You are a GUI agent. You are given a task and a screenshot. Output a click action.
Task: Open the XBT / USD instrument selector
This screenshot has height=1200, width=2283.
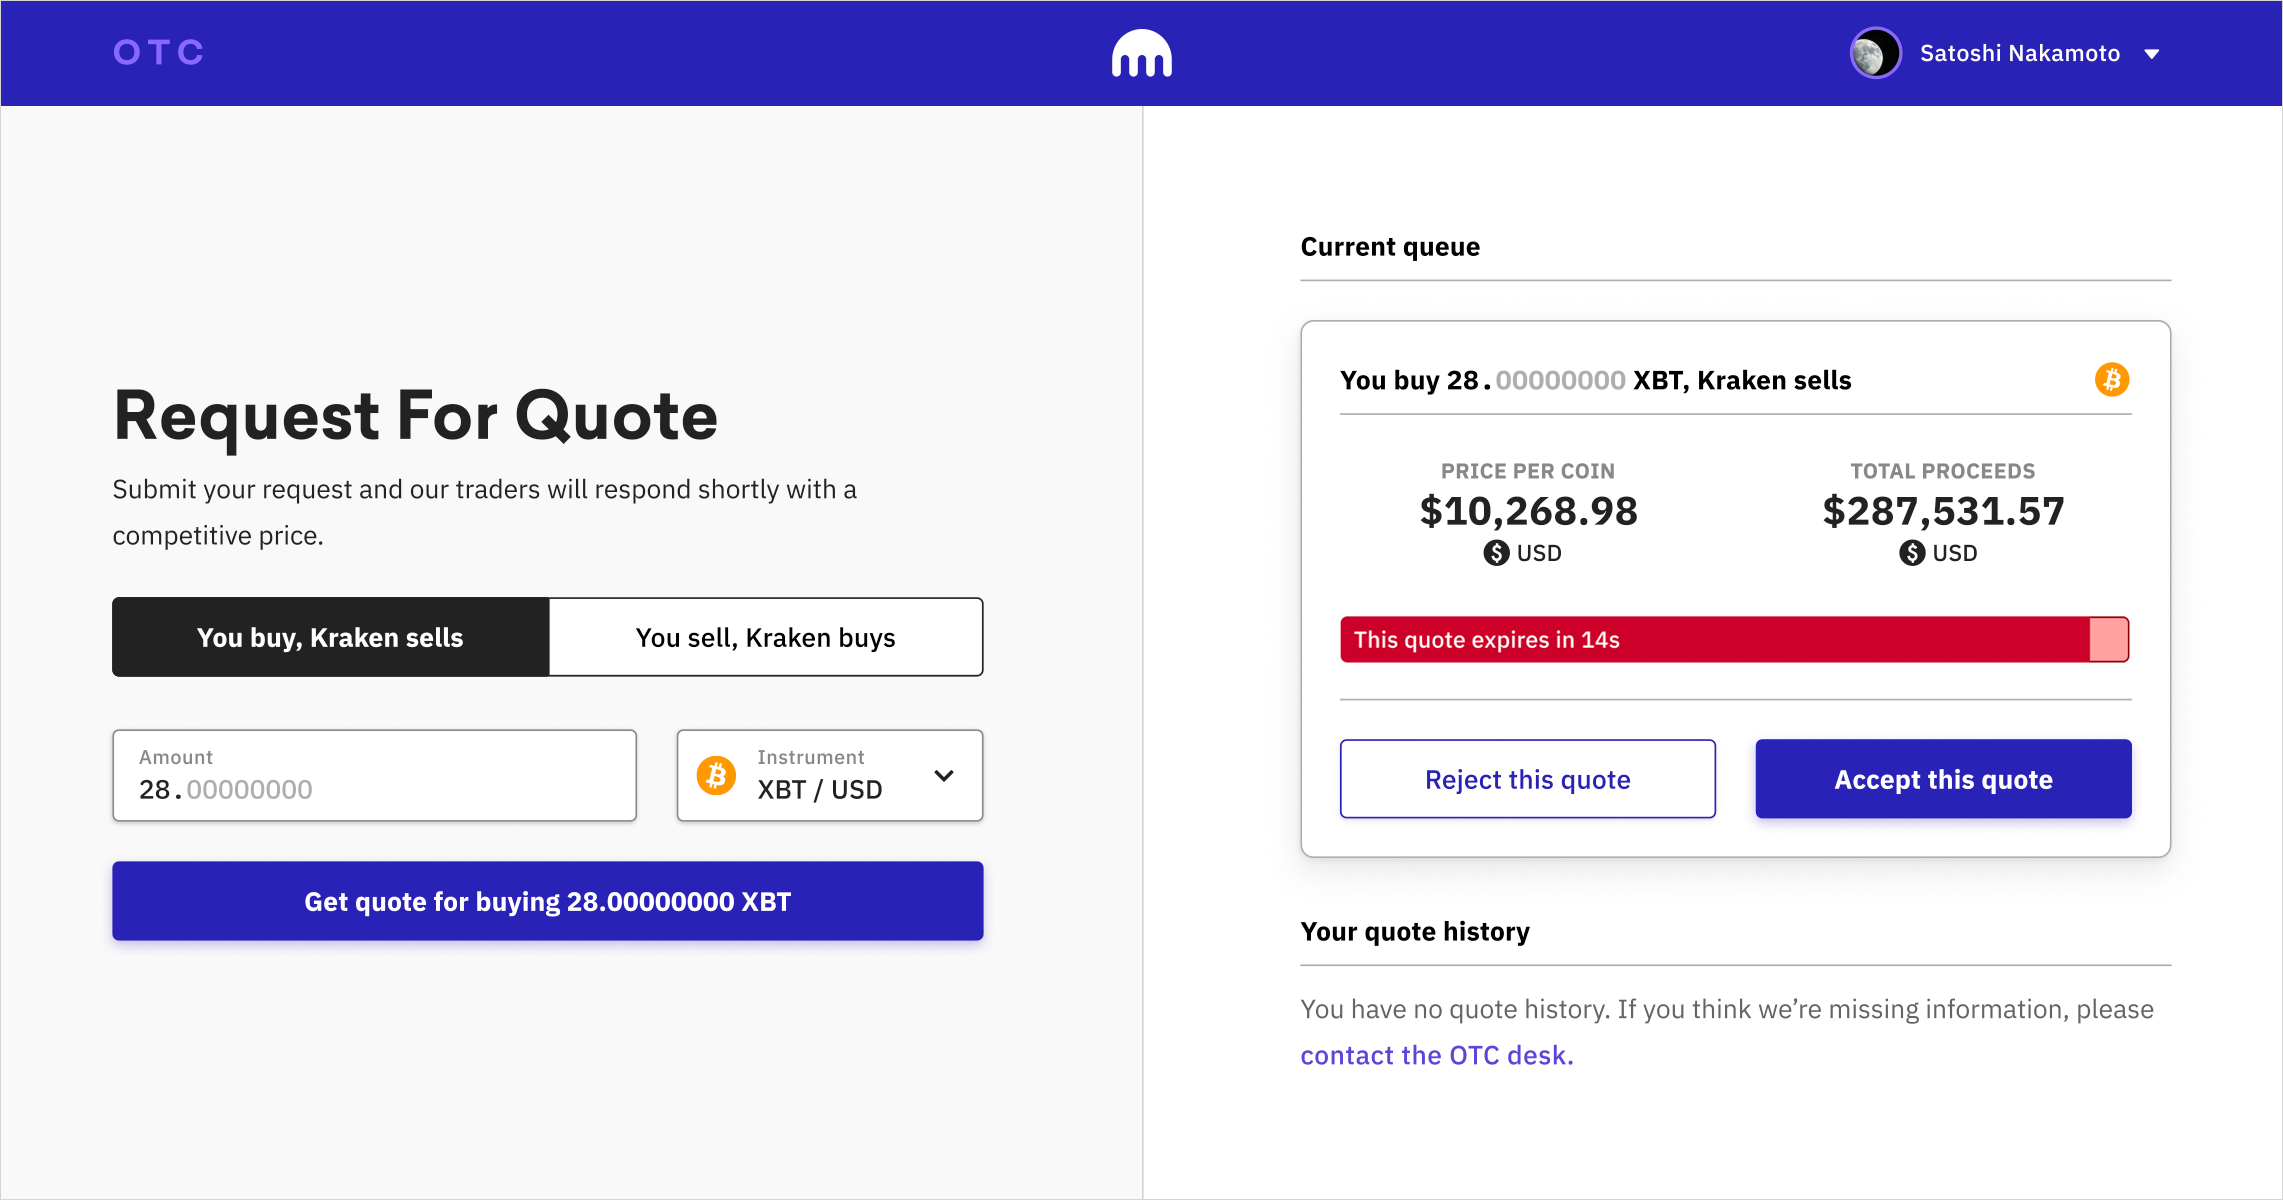click(x=830, y=775)
